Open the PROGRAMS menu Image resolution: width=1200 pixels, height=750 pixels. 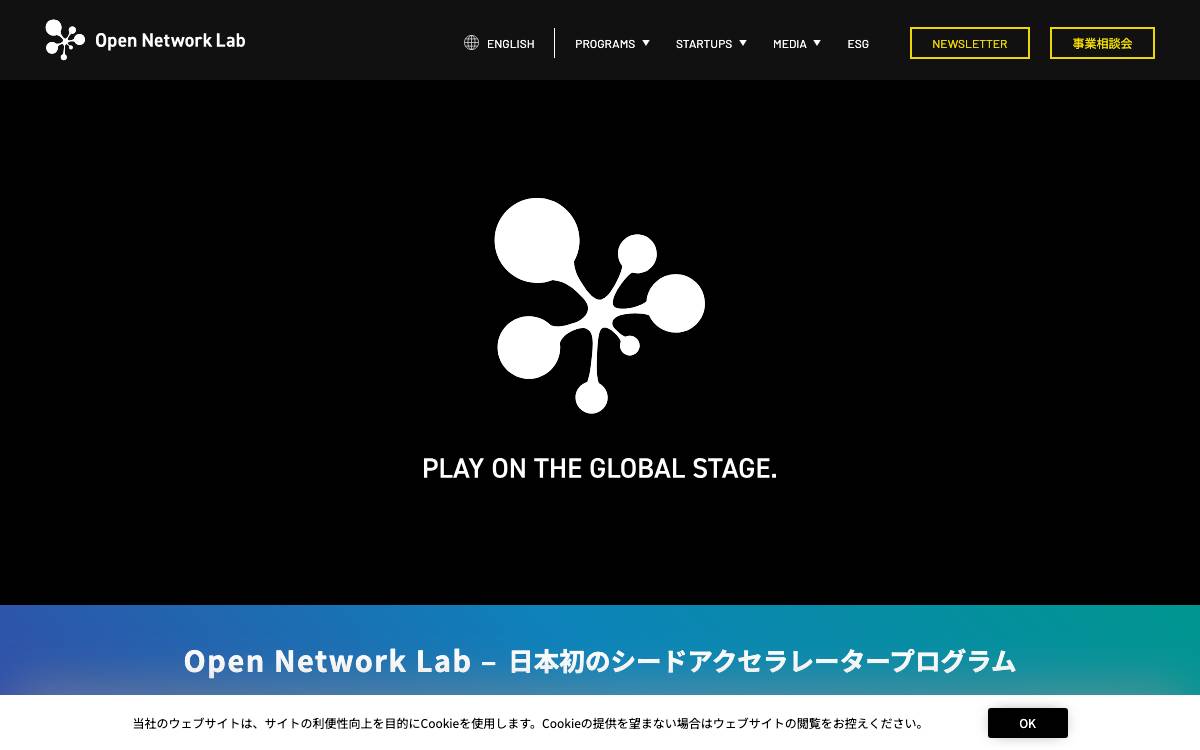pos(605,44)
